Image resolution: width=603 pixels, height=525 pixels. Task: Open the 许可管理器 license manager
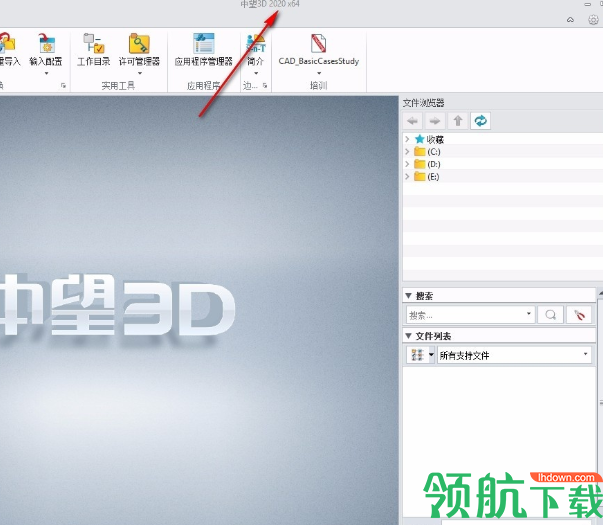tap(139, 49)
